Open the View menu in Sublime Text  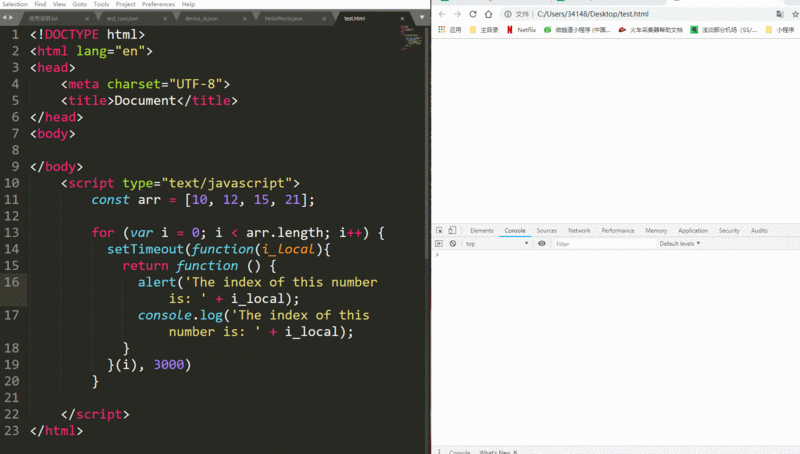59,4
